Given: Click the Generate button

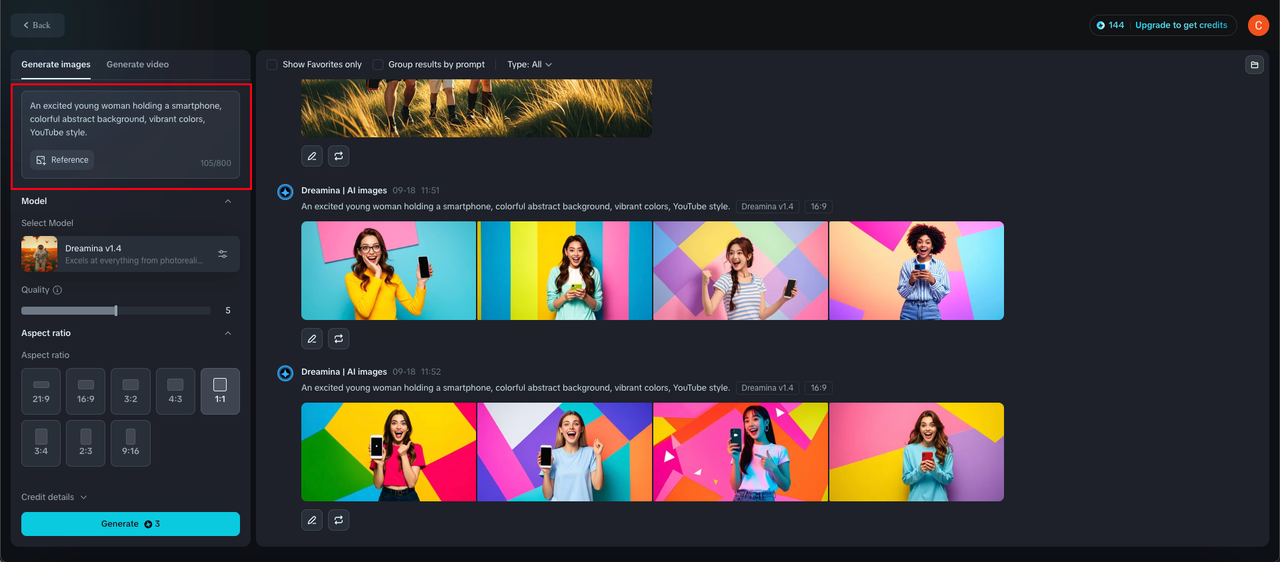Looking at the screenshot, I should pos(131,524).
